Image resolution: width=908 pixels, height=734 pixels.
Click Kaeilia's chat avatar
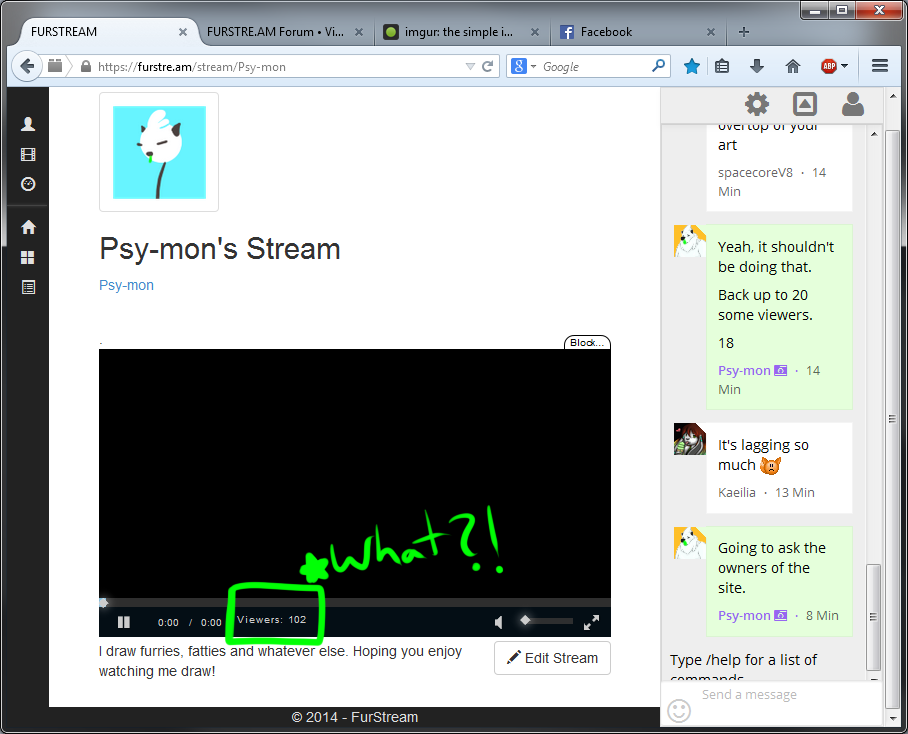690,439
